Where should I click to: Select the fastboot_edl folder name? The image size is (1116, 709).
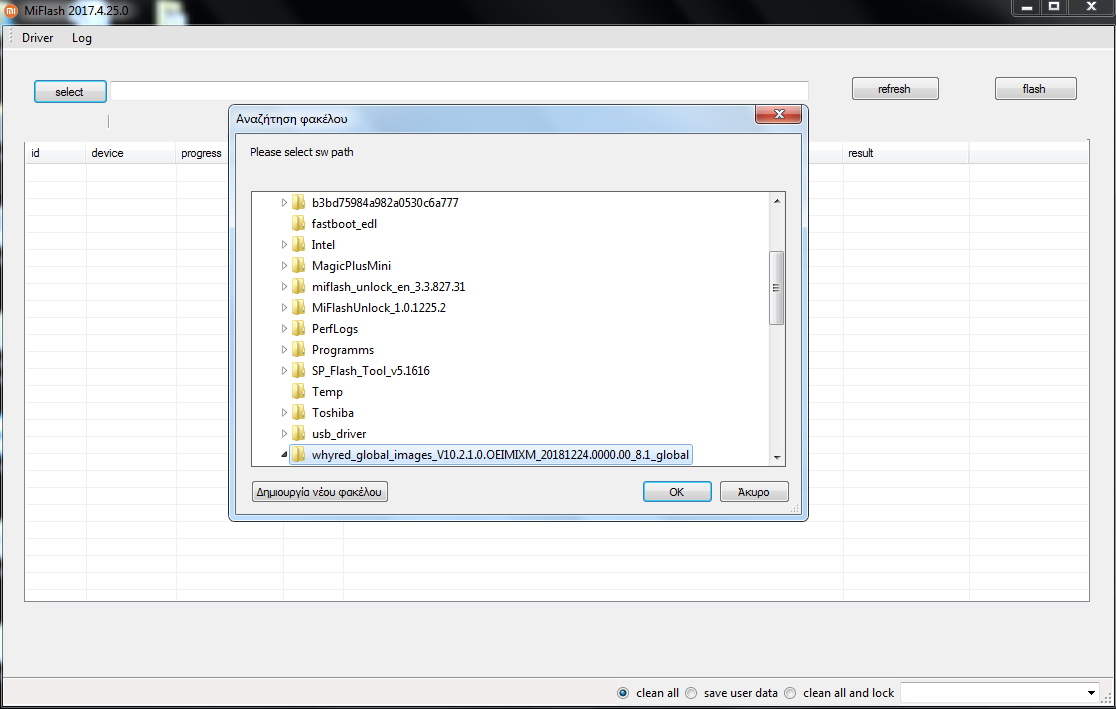coord(344,224)
